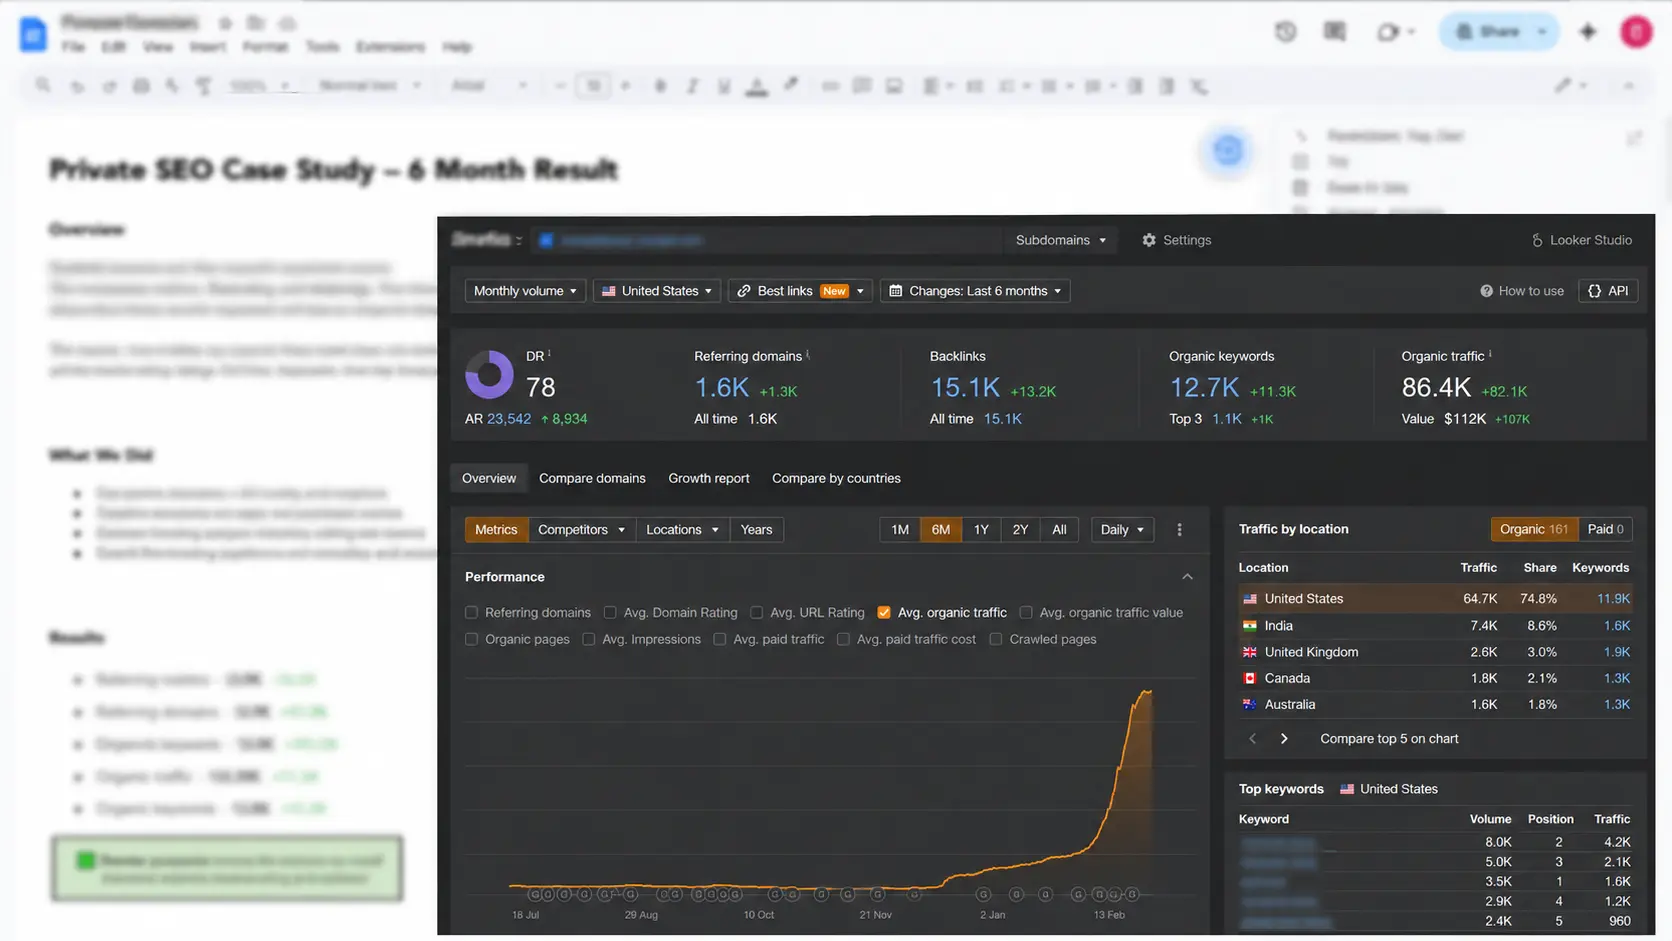Switch to Compare by countries tab

[x=836, y=479]
